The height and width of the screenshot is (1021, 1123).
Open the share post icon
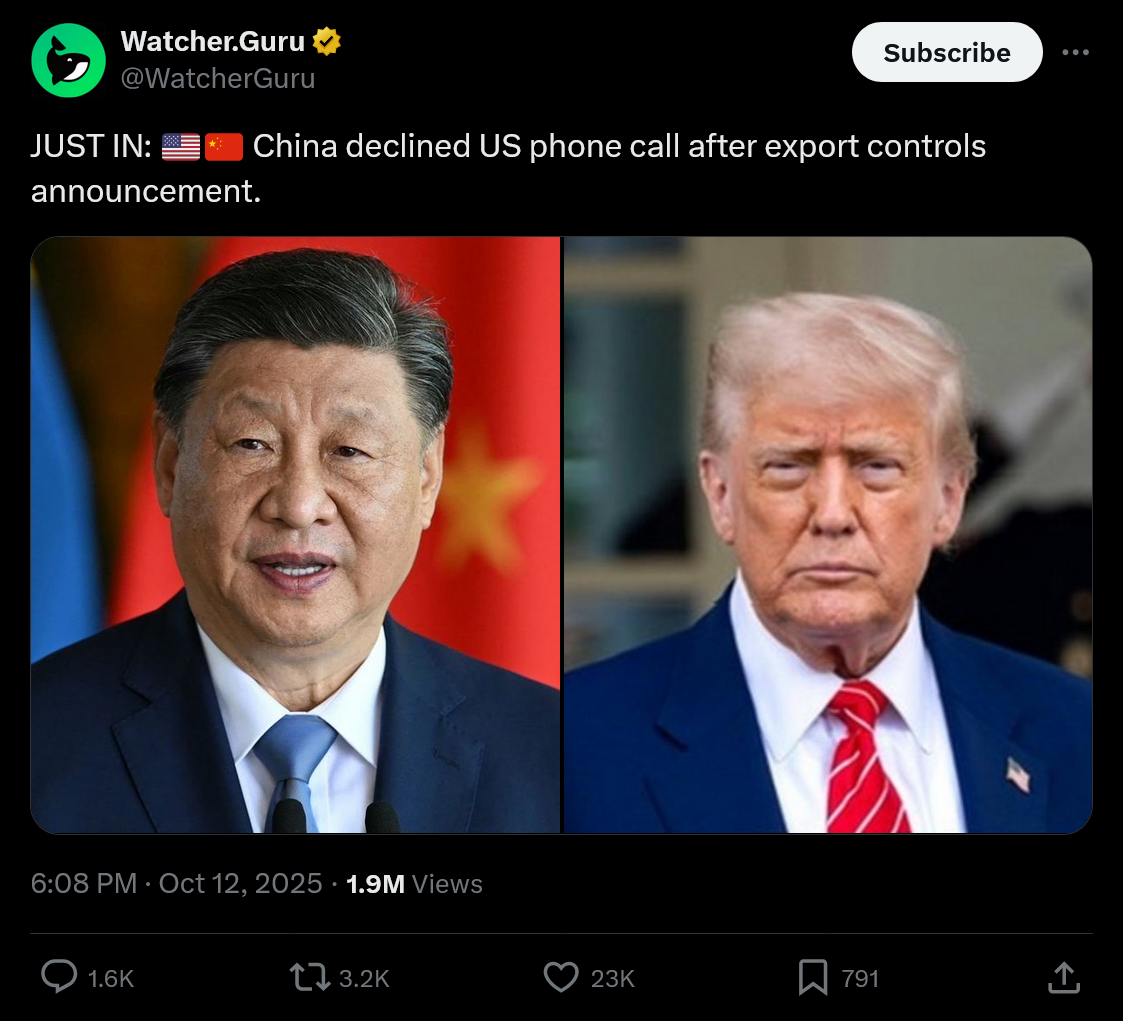1064,977
